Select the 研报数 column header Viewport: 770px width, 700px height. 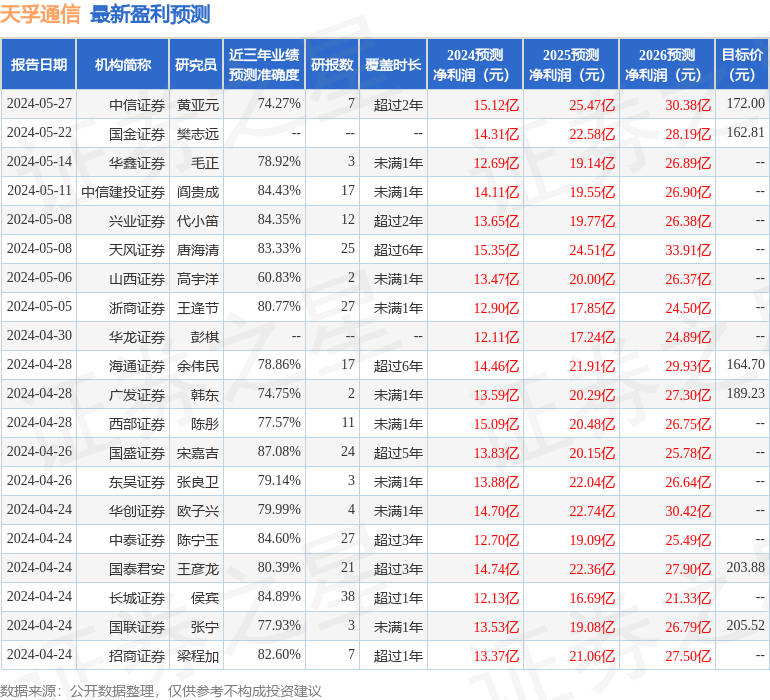point(332,64)
